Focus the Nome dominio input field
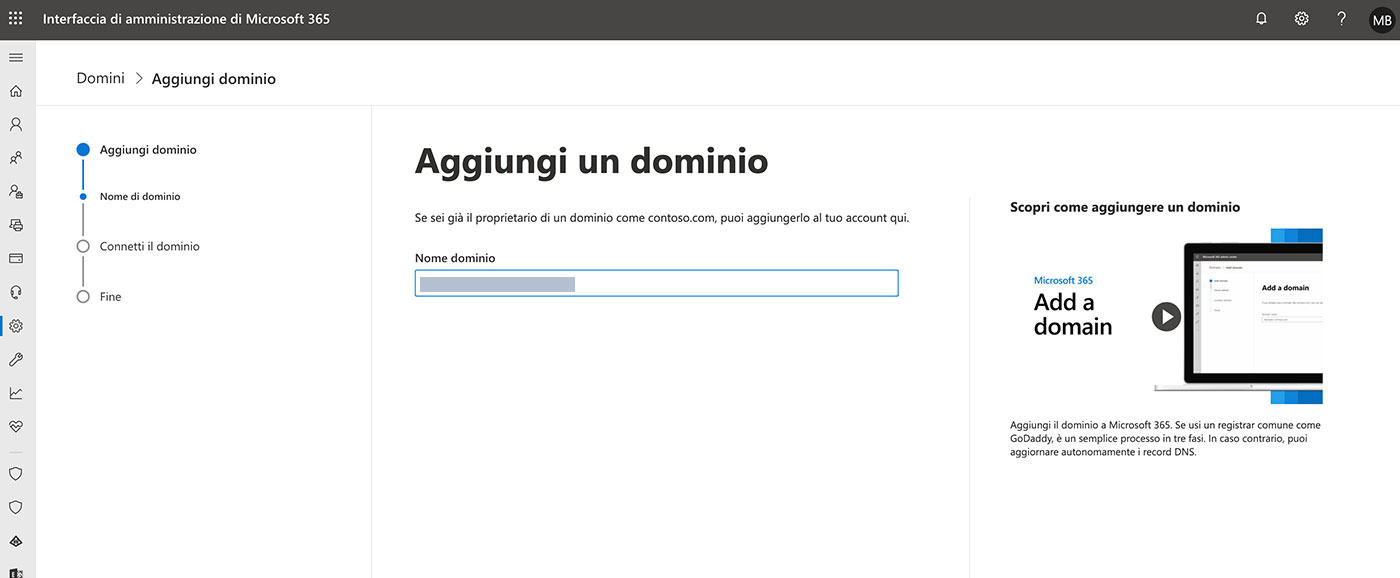 (656, 283)
